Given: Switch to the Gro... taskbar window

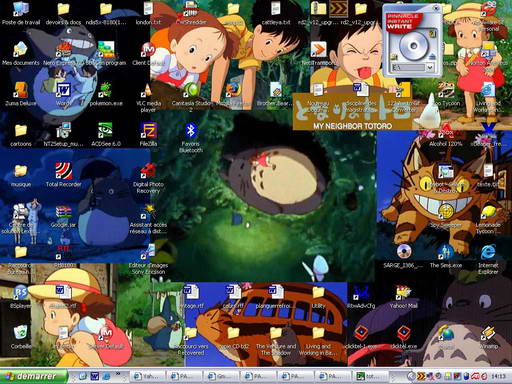Looking at the screenshot, I should (x=221, y=376).
